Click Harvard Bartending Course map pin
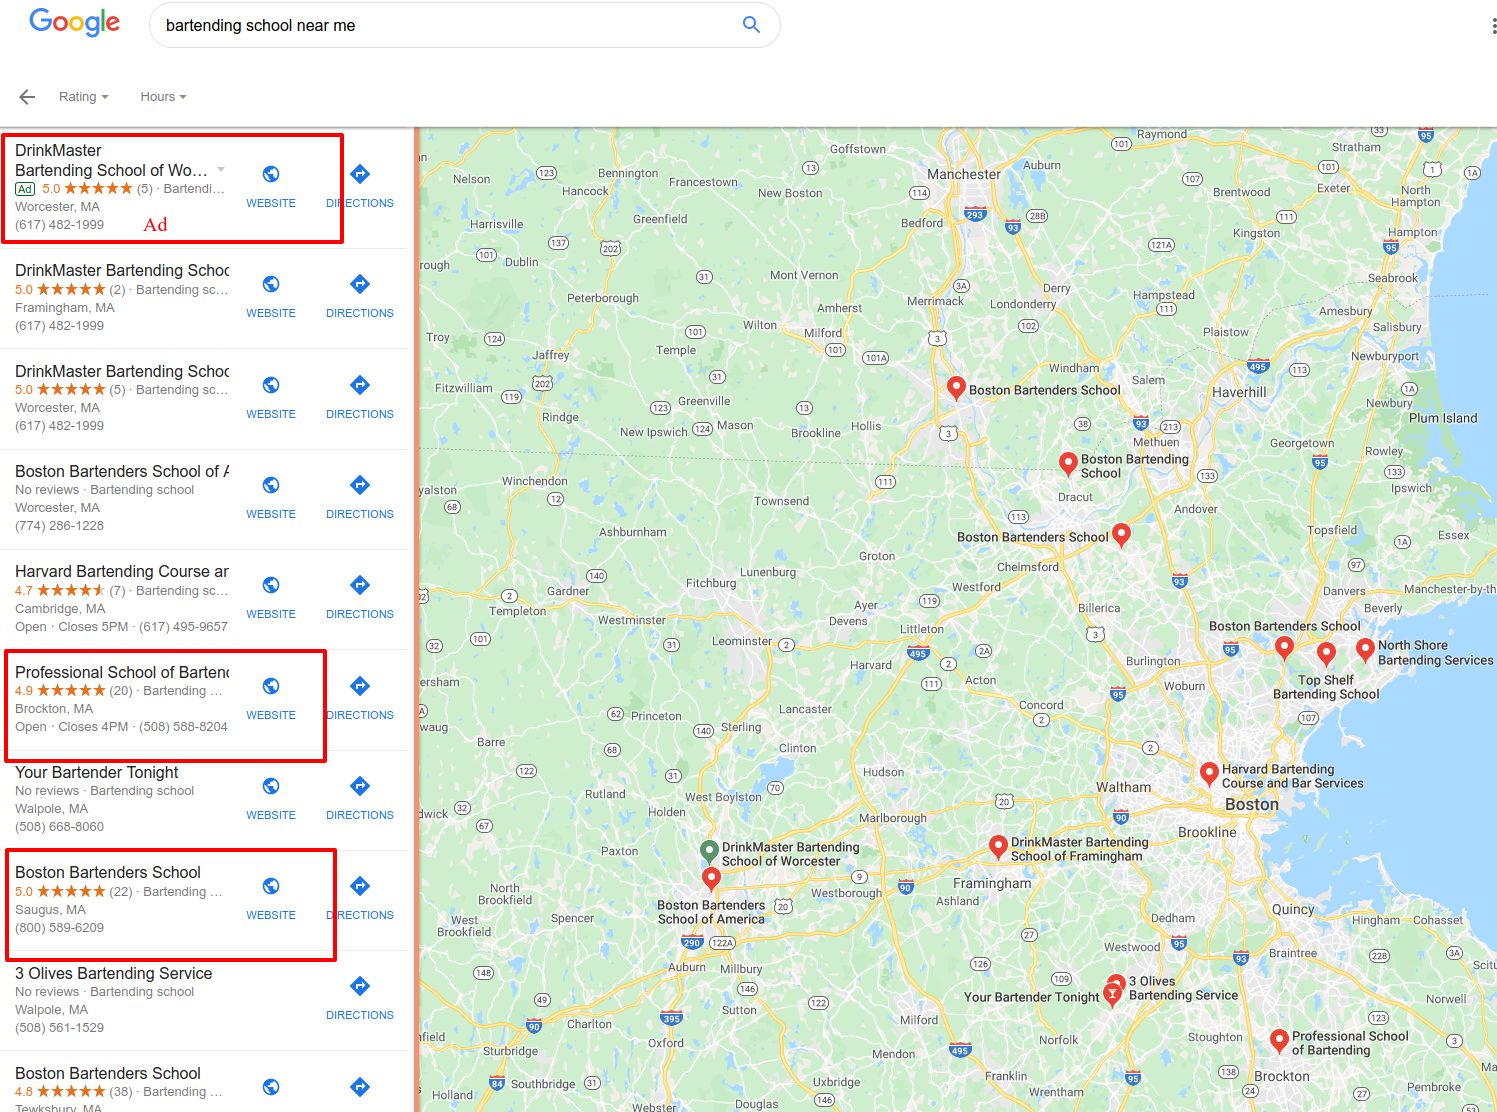Screen dimensions: 1497x1112 tap(1209, 774)
